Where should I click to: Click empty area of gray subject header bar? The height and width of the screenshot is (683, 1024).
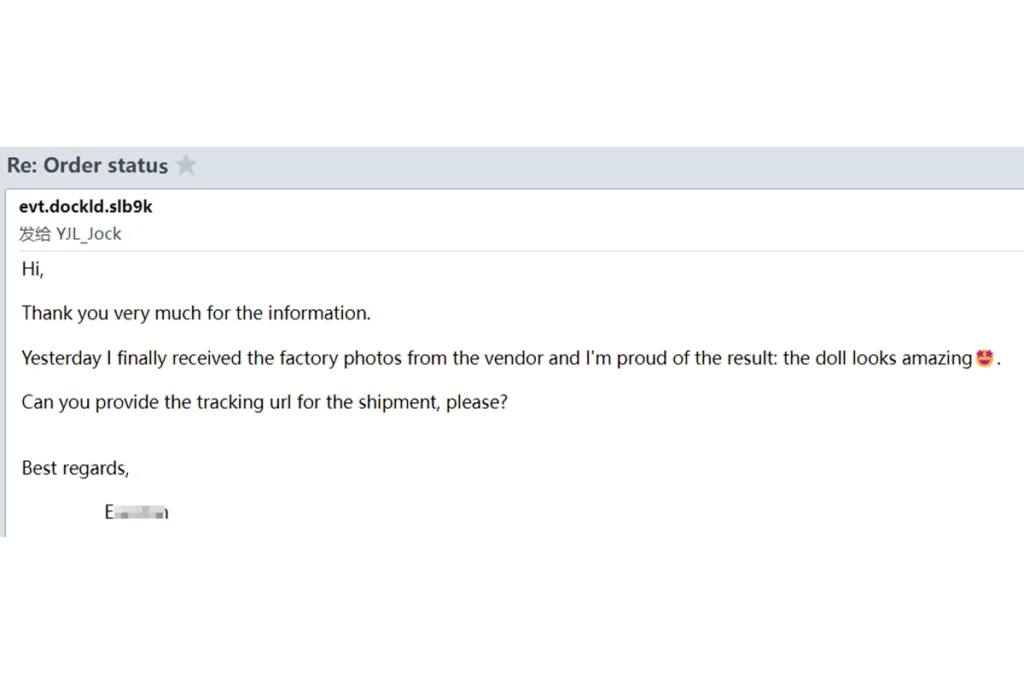pyautogui.click(x=588, y=167)
